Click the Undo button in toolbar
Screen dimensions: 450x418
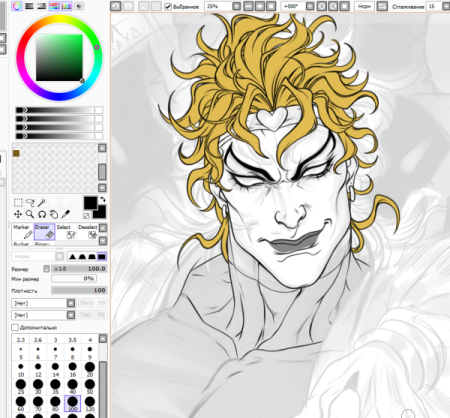(x=116, y=6)
